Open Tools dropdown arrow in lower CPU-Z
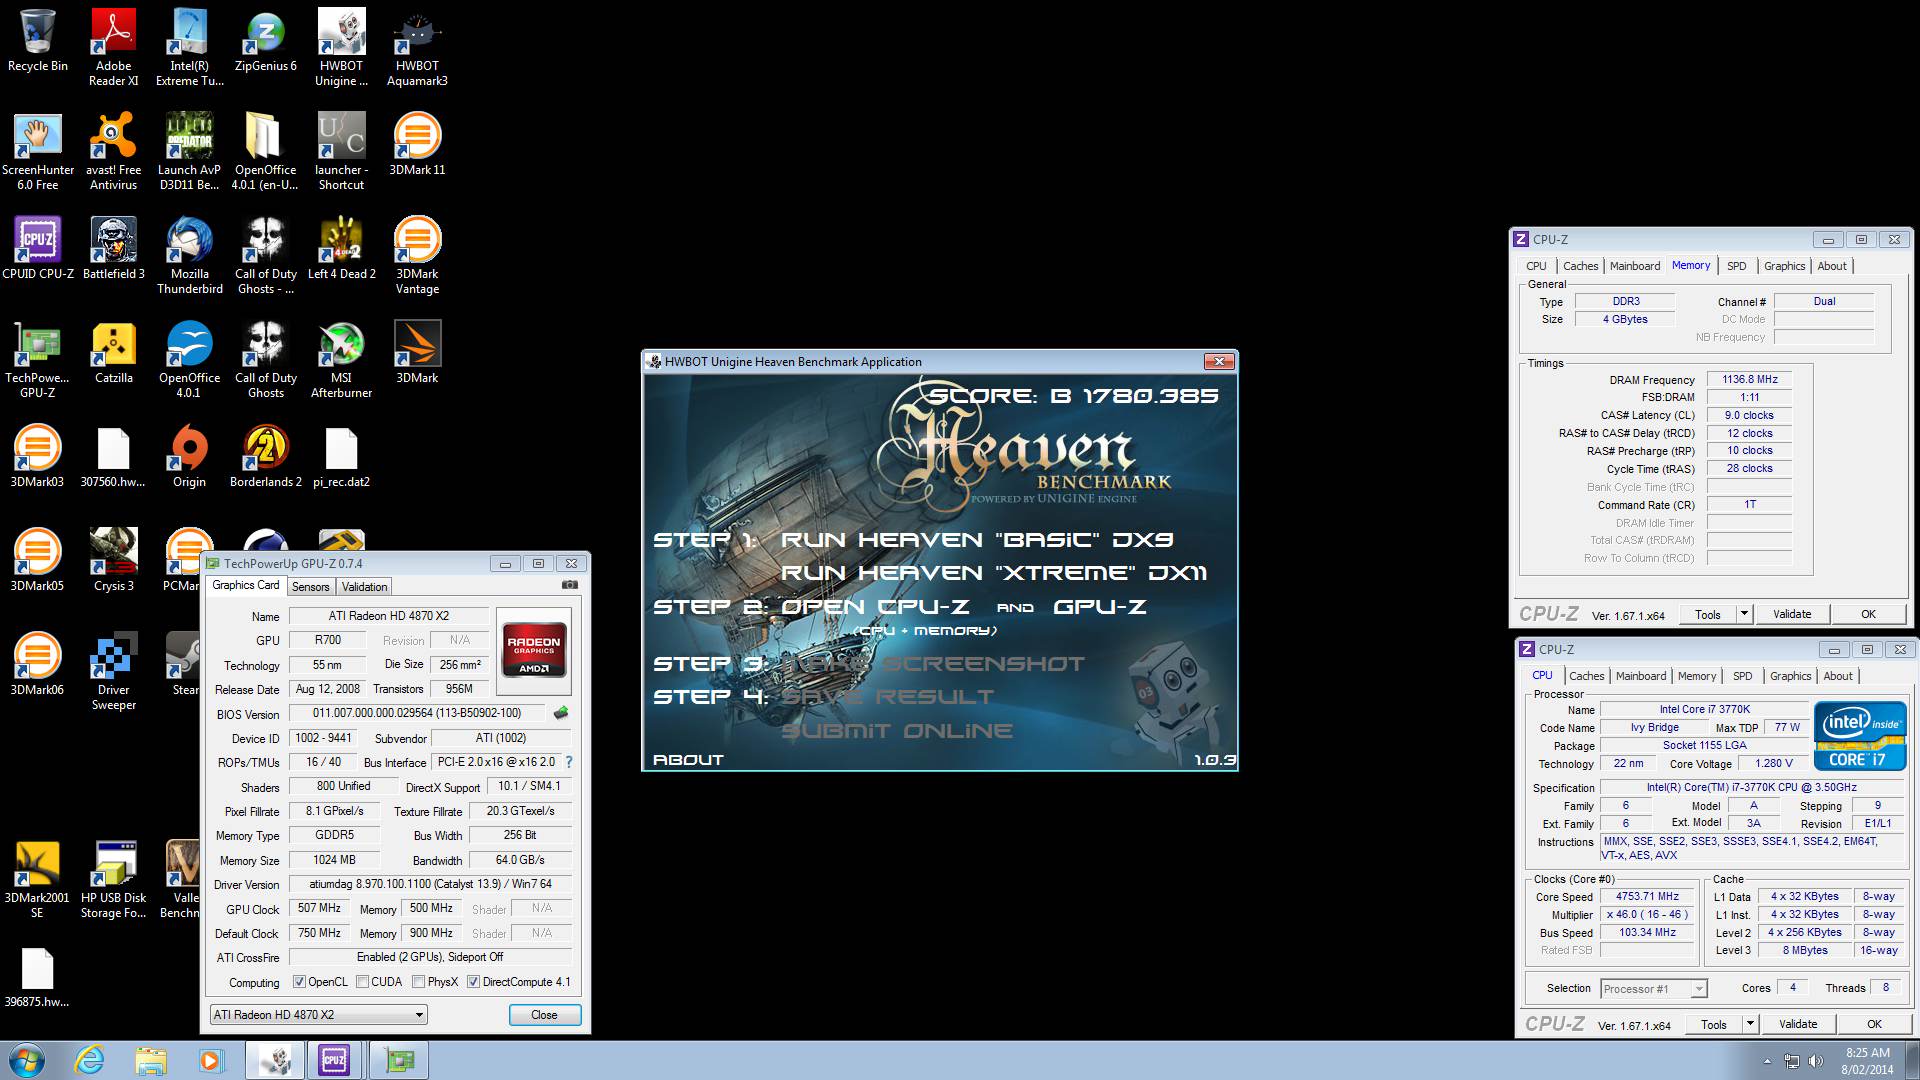The width and height of the screenshot is (1920, 1080). [x=1751, y=1024]
